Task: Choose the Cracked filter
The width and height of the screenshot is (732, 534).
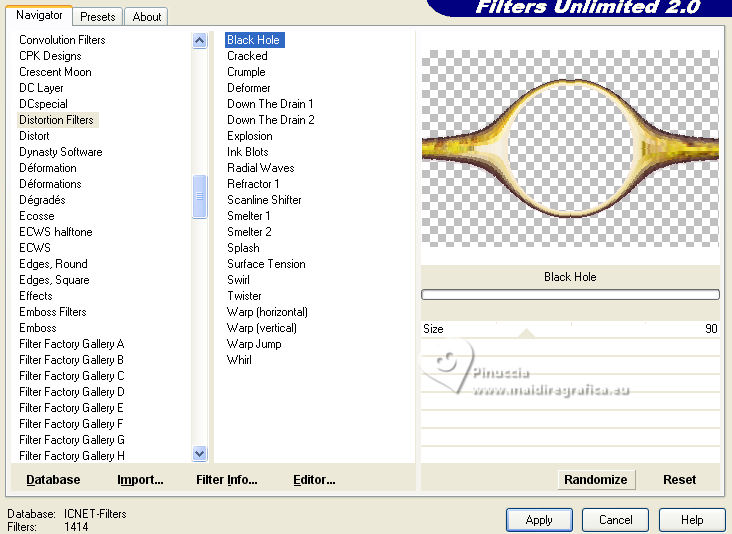Action: click(247, 56)
